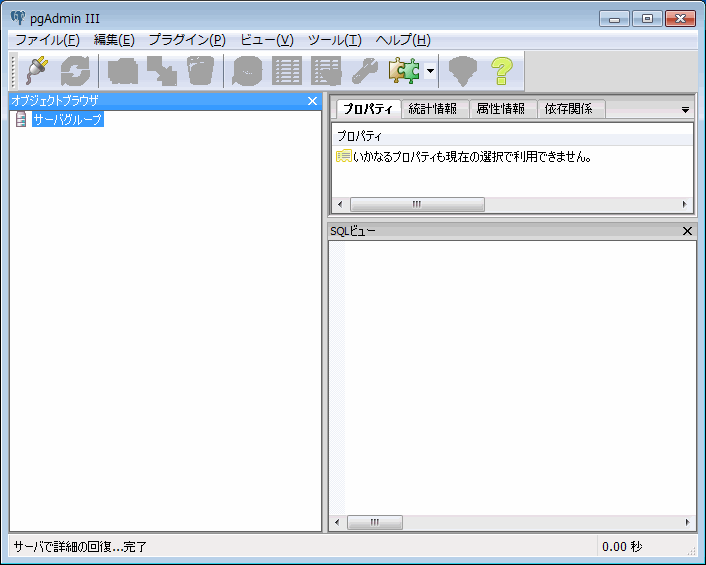
Task: Switch to the 属性情報 tab
Action: 501,108
